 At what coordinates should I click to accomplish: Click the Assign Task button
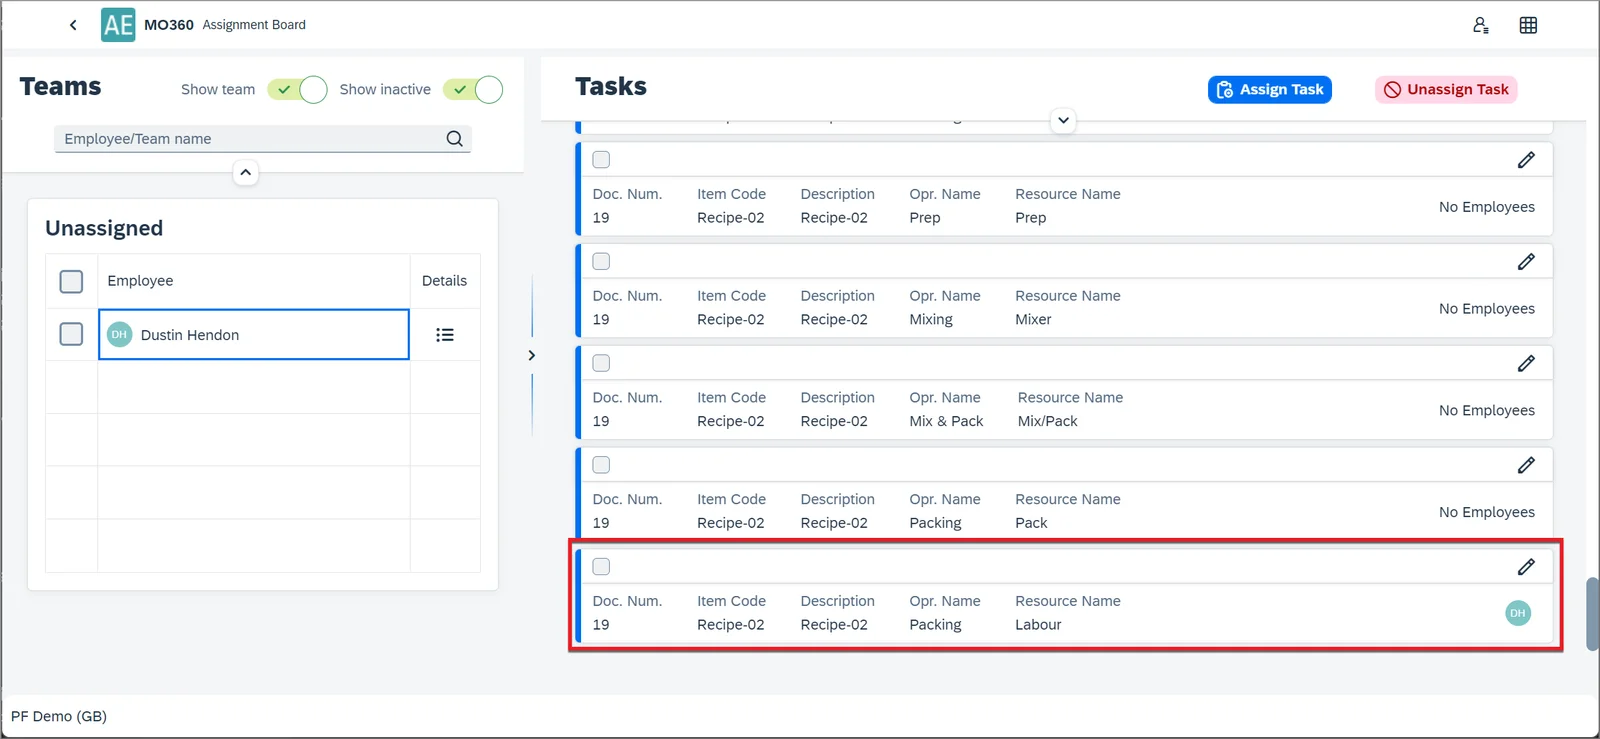coord(1270,90)
